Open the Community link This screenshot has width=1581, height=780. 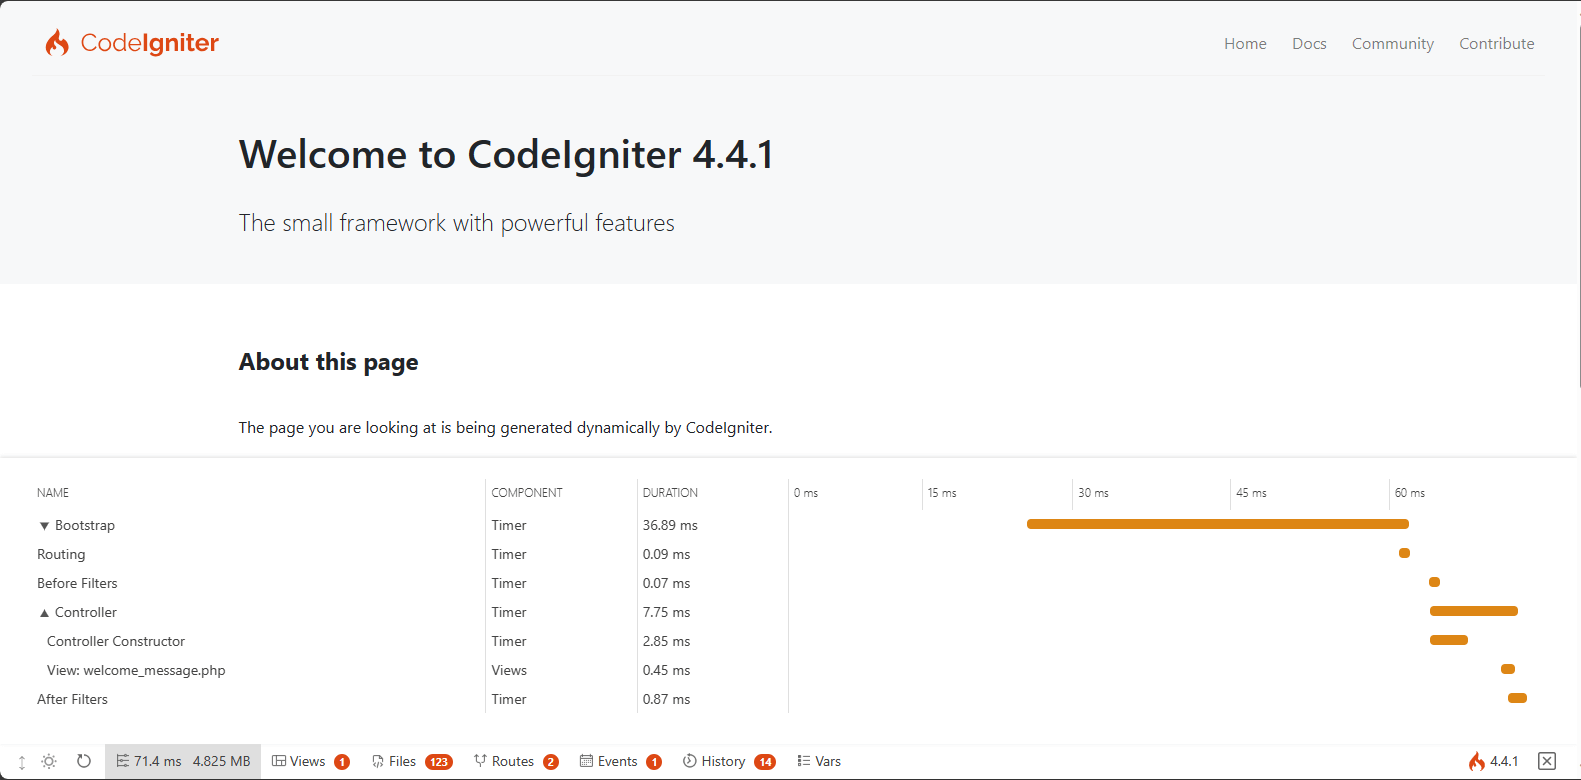click(1392, 44)
